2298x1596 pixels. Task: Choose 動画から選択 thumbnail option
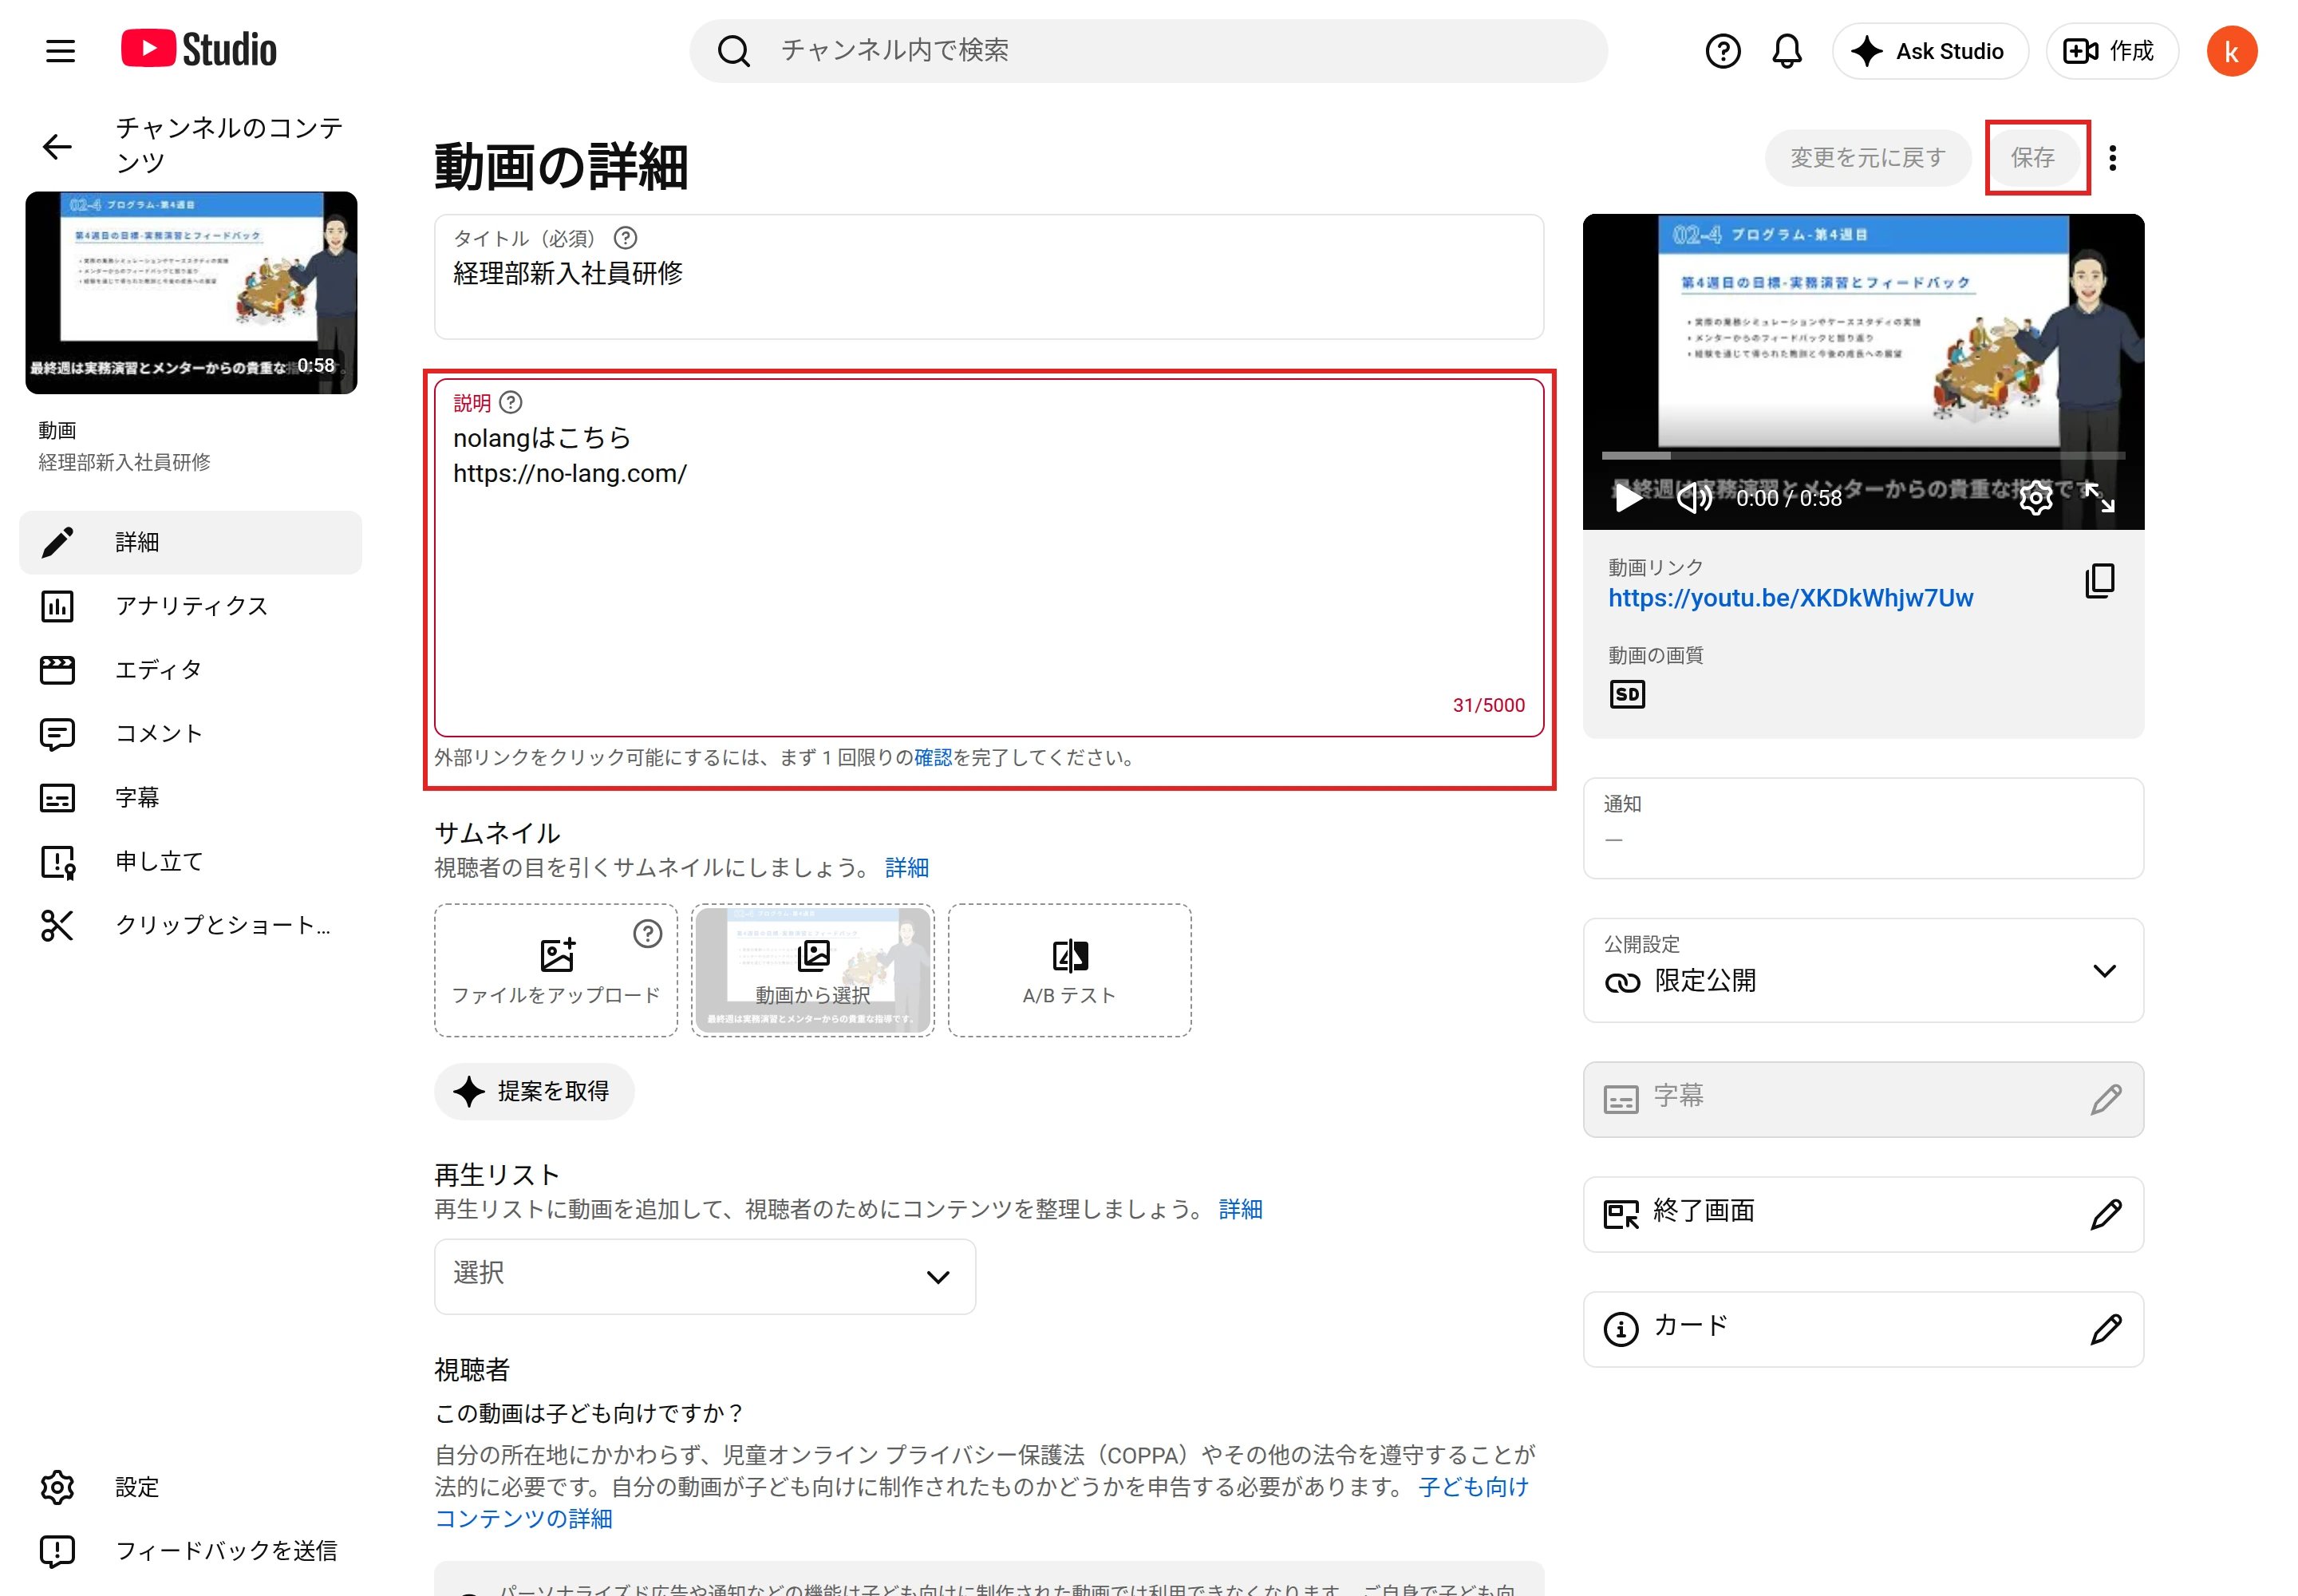coord(812,970)
